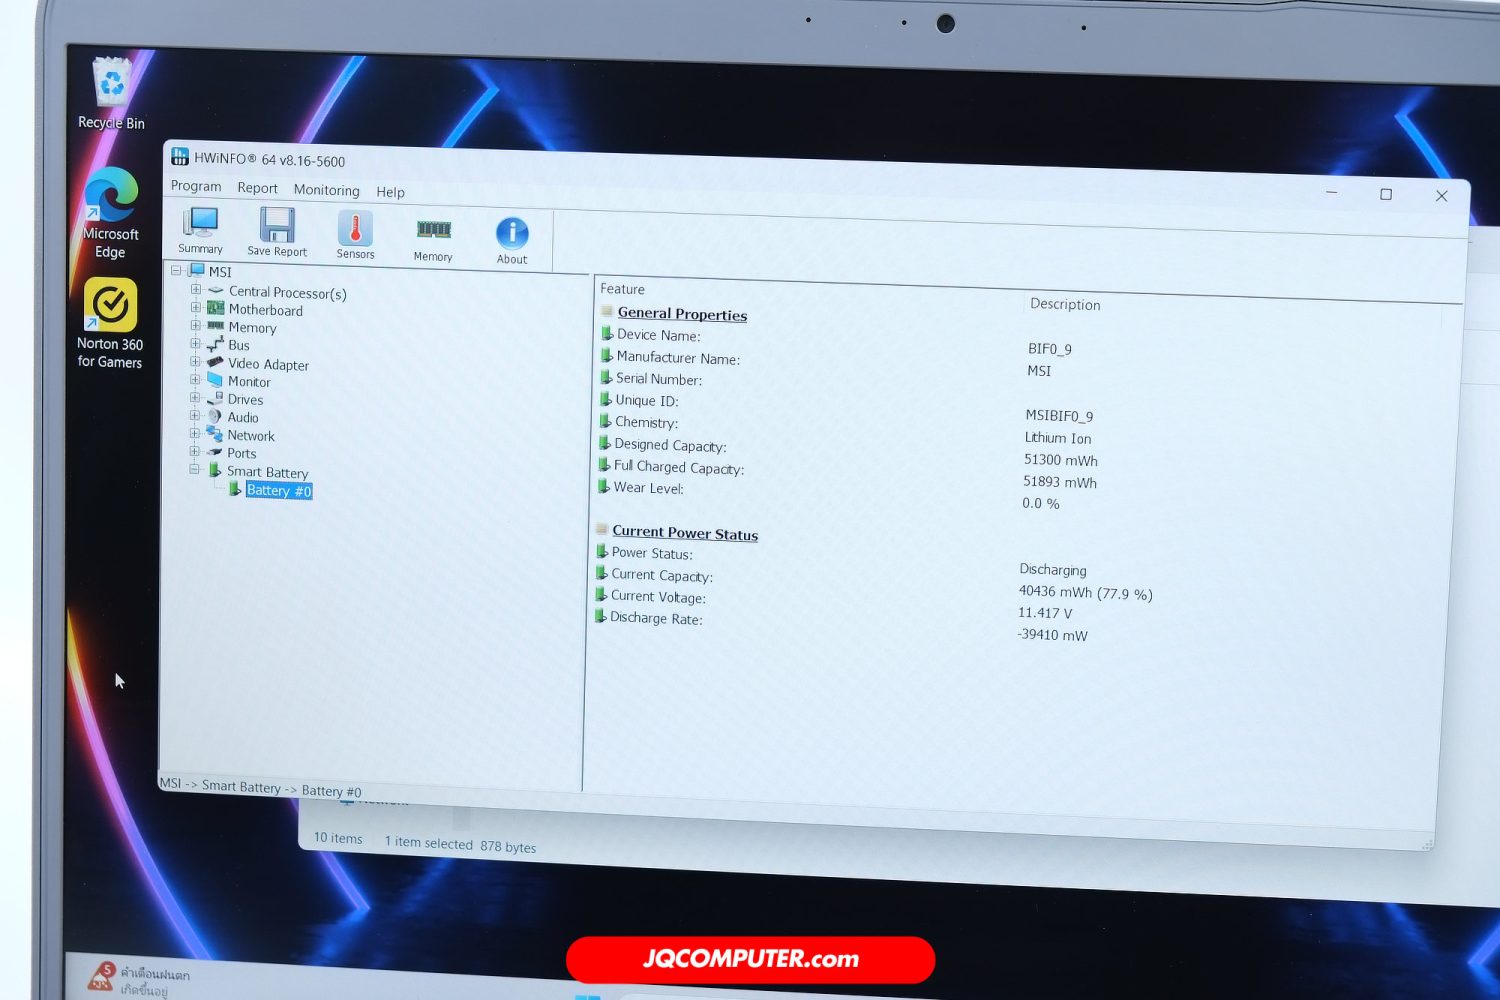Viewport: 1500px width, 1000px height.
Task: Expand the Motherboard node
Action: tap(196, 307)
